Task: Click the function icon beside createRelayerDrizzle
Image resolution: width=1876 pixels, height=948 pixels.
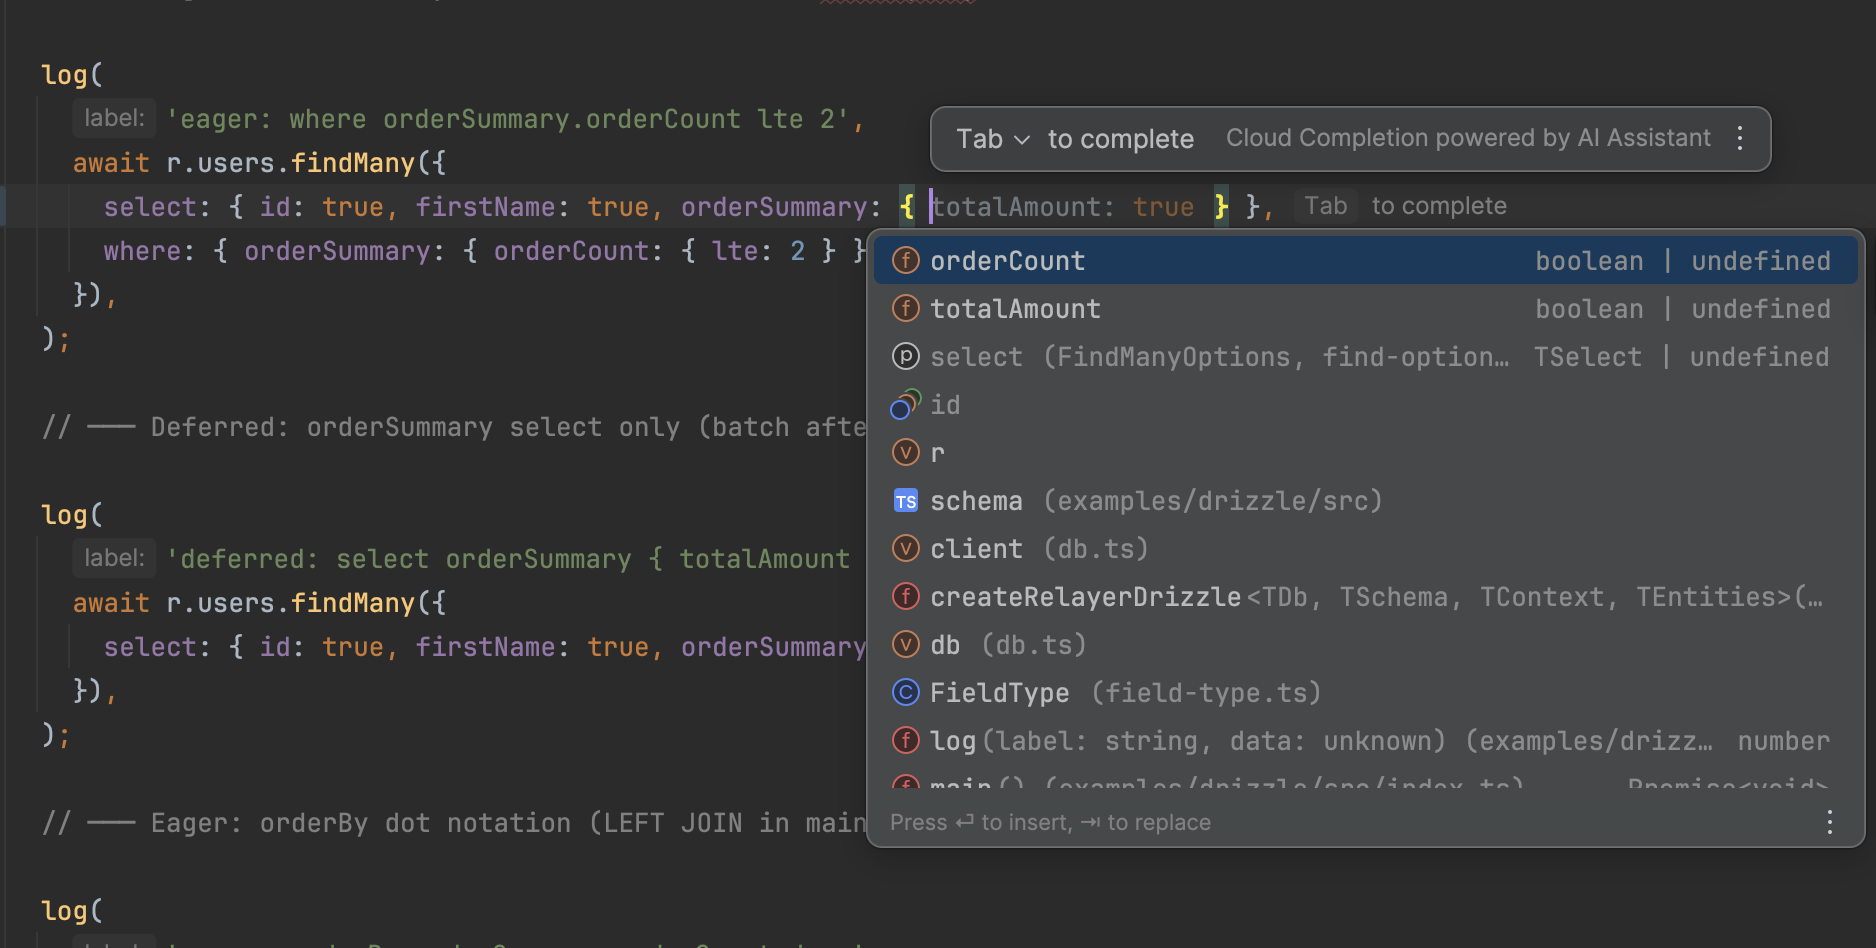Action: pos(905,596)
